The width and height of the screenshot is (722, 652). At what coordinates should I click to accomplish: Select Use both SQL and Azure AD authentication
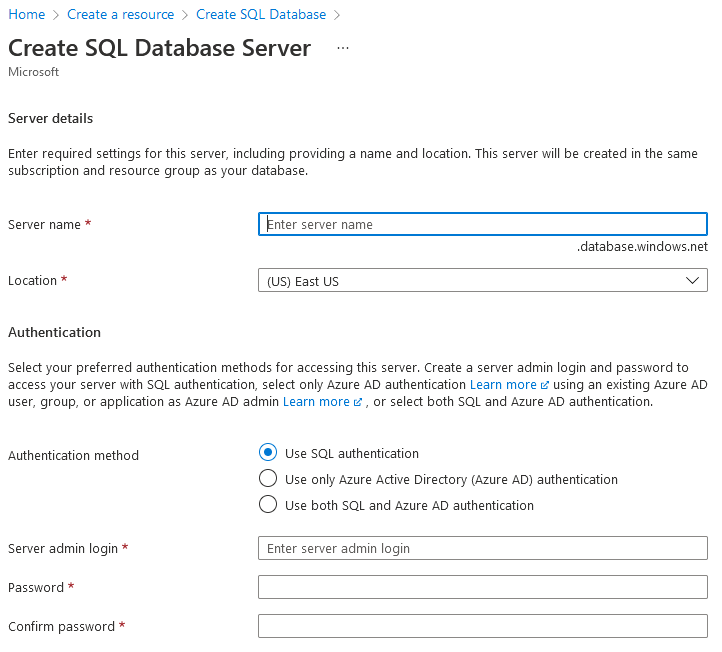point(268,504)
